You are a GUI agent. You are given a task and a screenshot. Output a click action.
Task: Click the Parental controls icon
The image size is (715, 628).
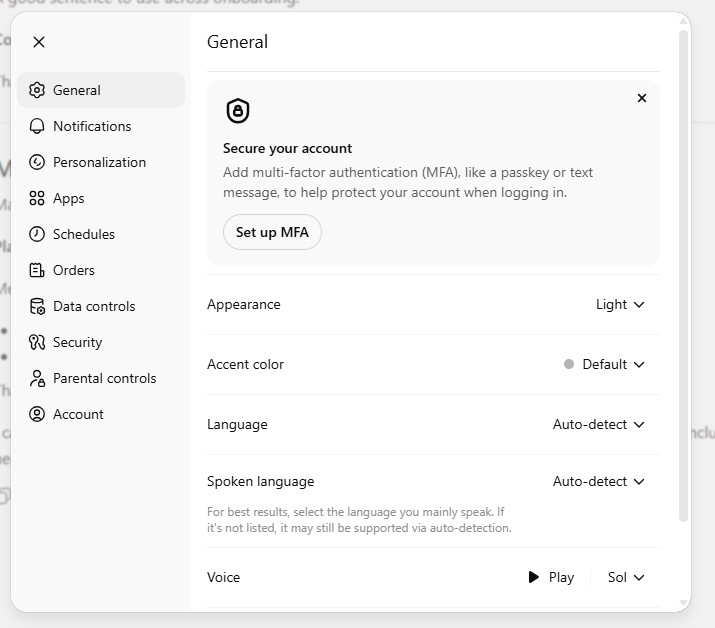pyautogui.click(x=37, y=378)
